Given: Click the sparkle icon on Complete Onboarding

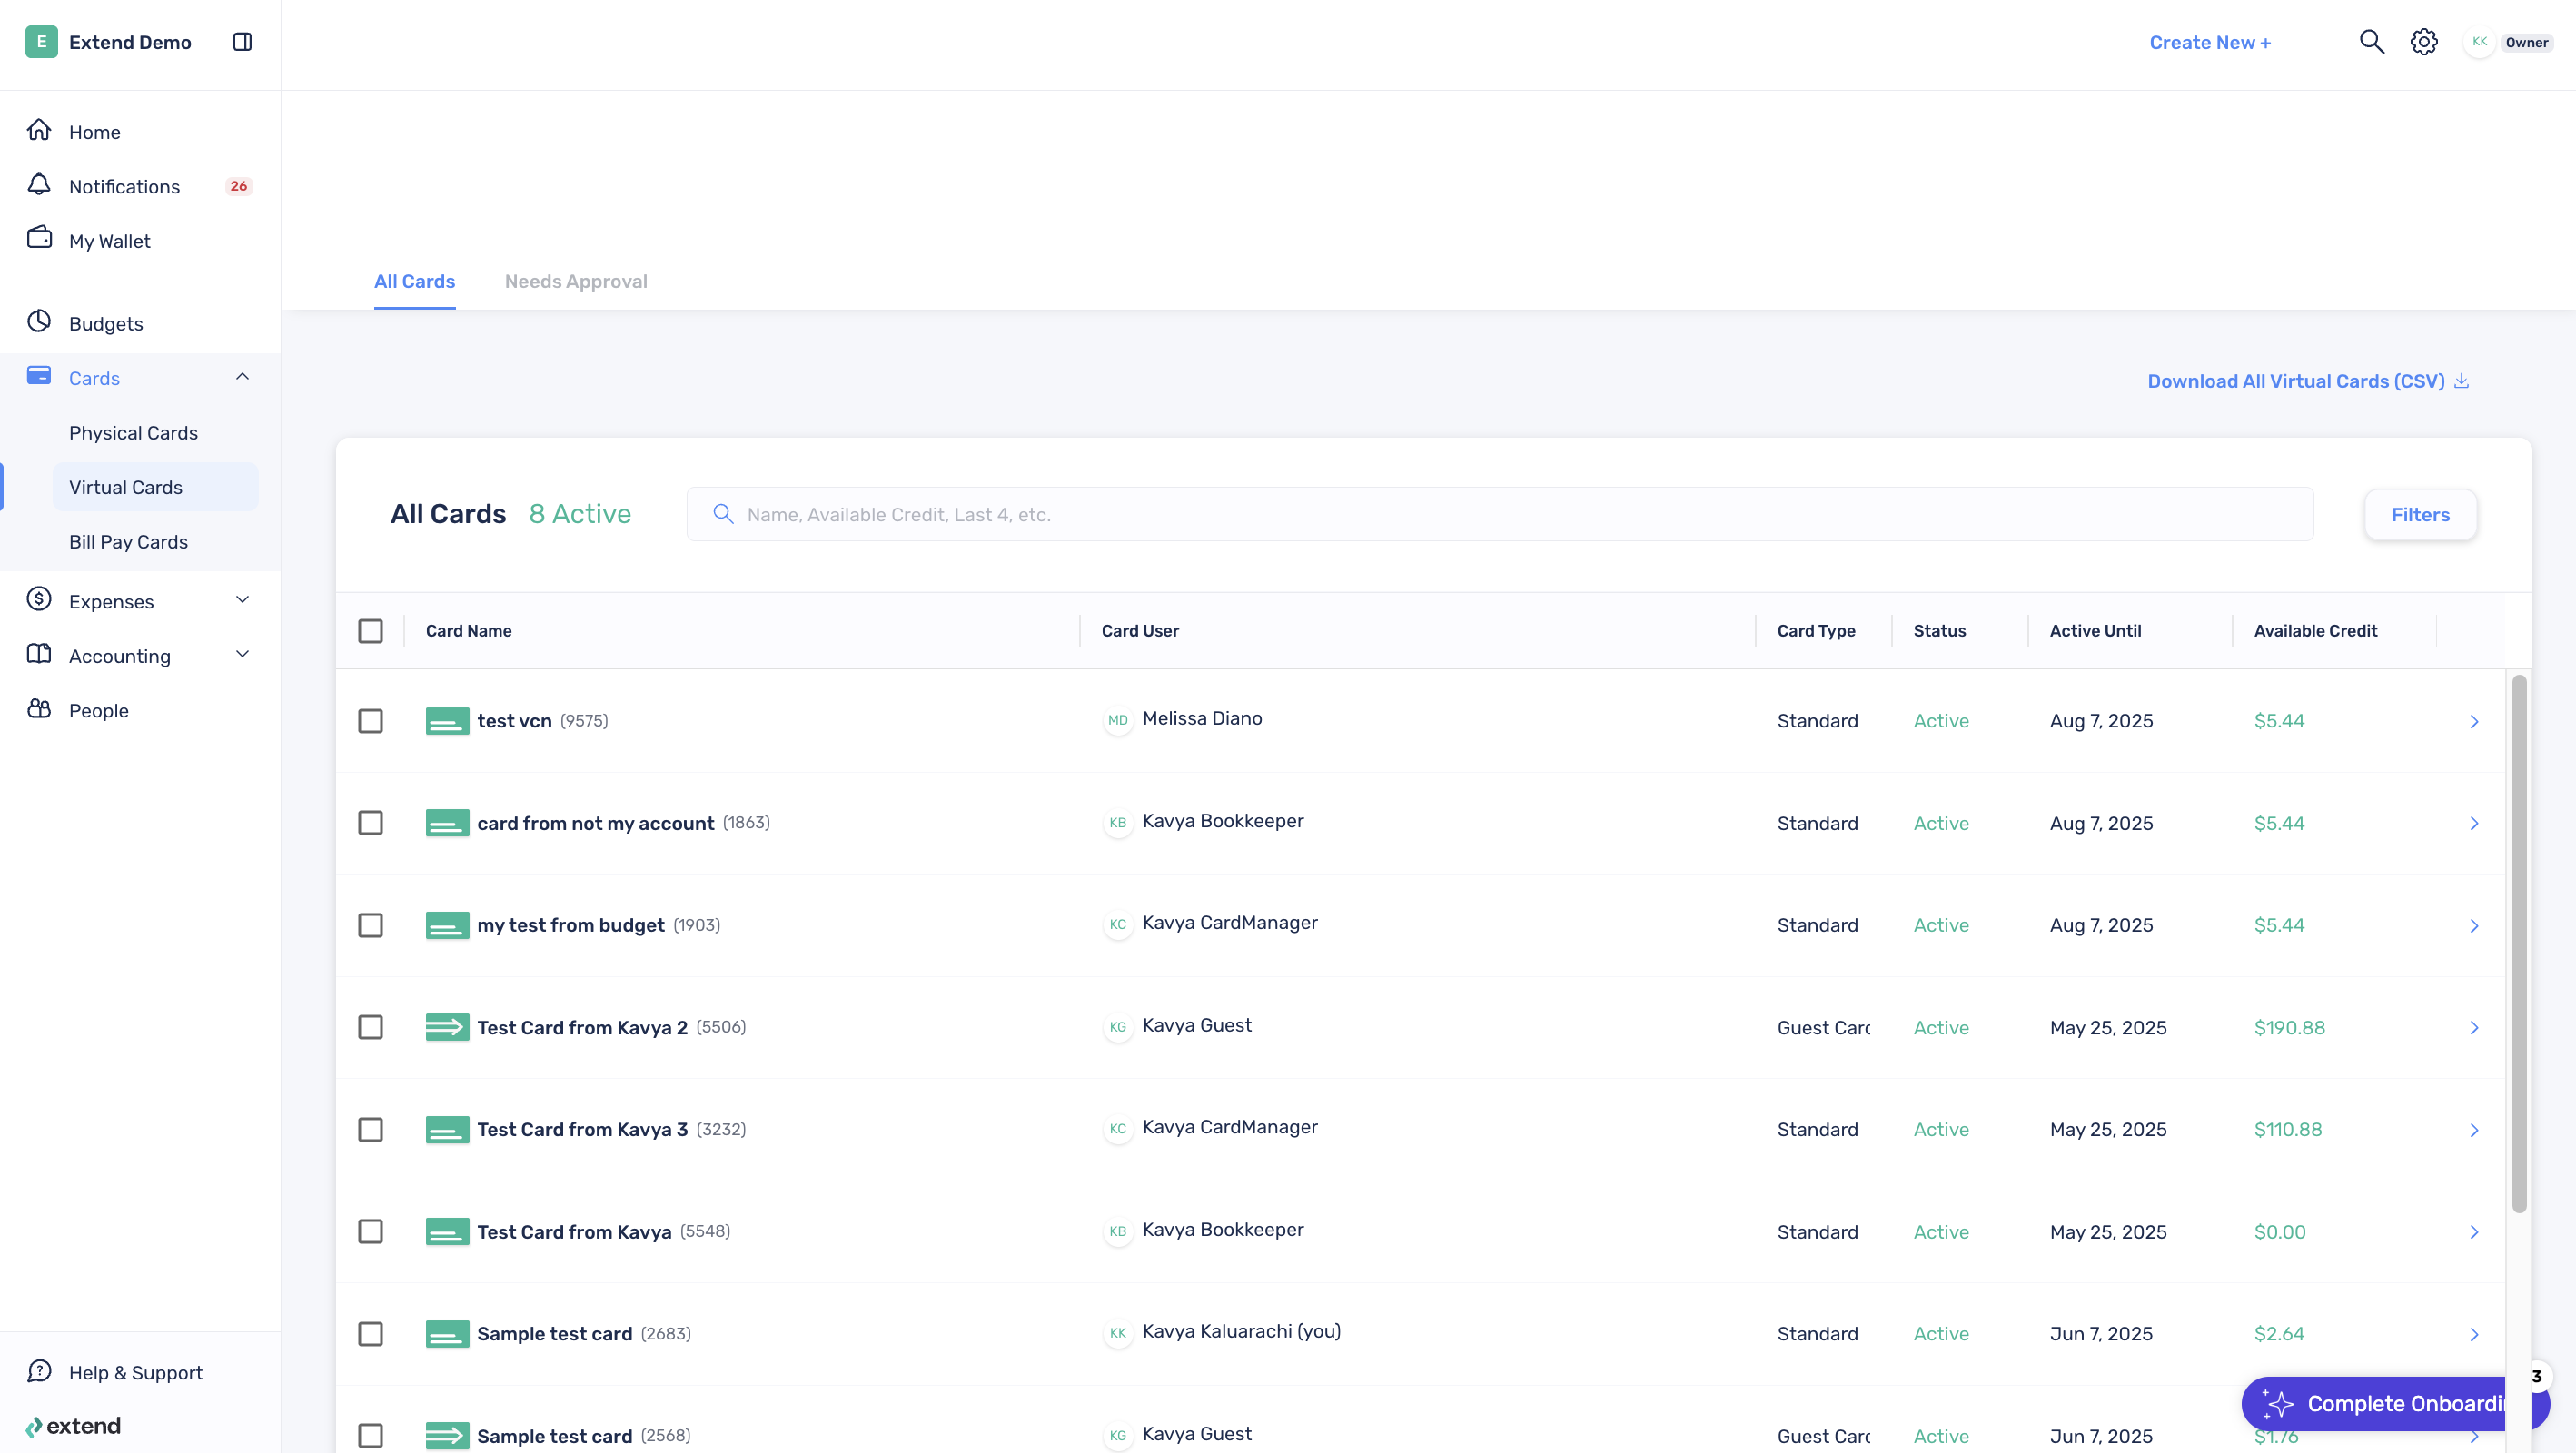Looking at the screenshot, I should [2278, 1404].
